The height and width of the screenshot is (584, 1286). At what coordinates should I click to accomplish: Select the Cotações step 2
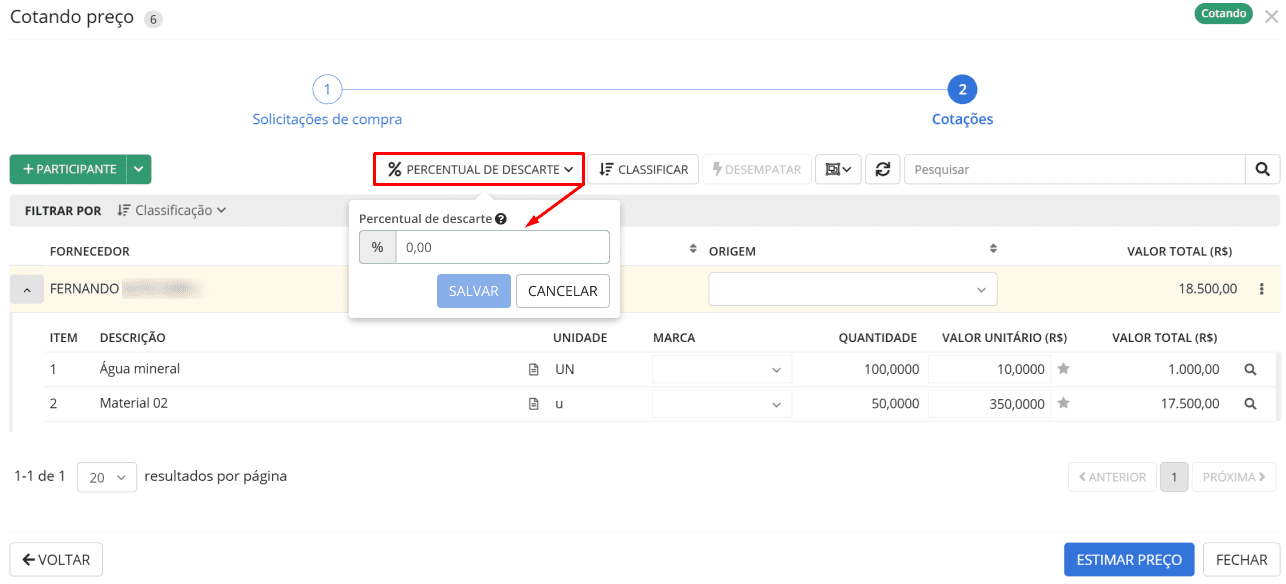pyautogui.click(x=962, y=90)
